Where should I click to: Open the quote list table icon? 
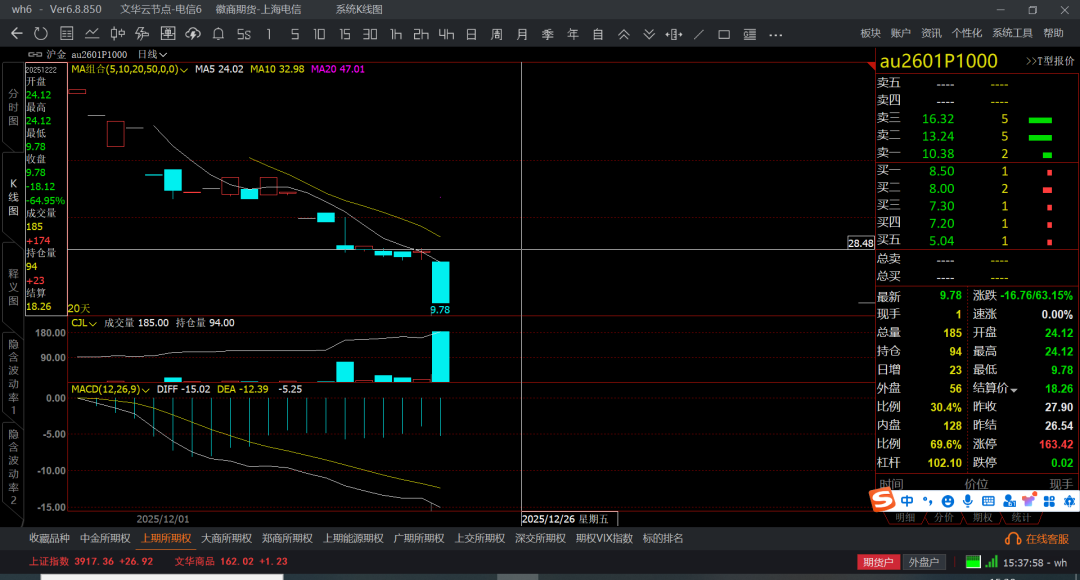67,34
